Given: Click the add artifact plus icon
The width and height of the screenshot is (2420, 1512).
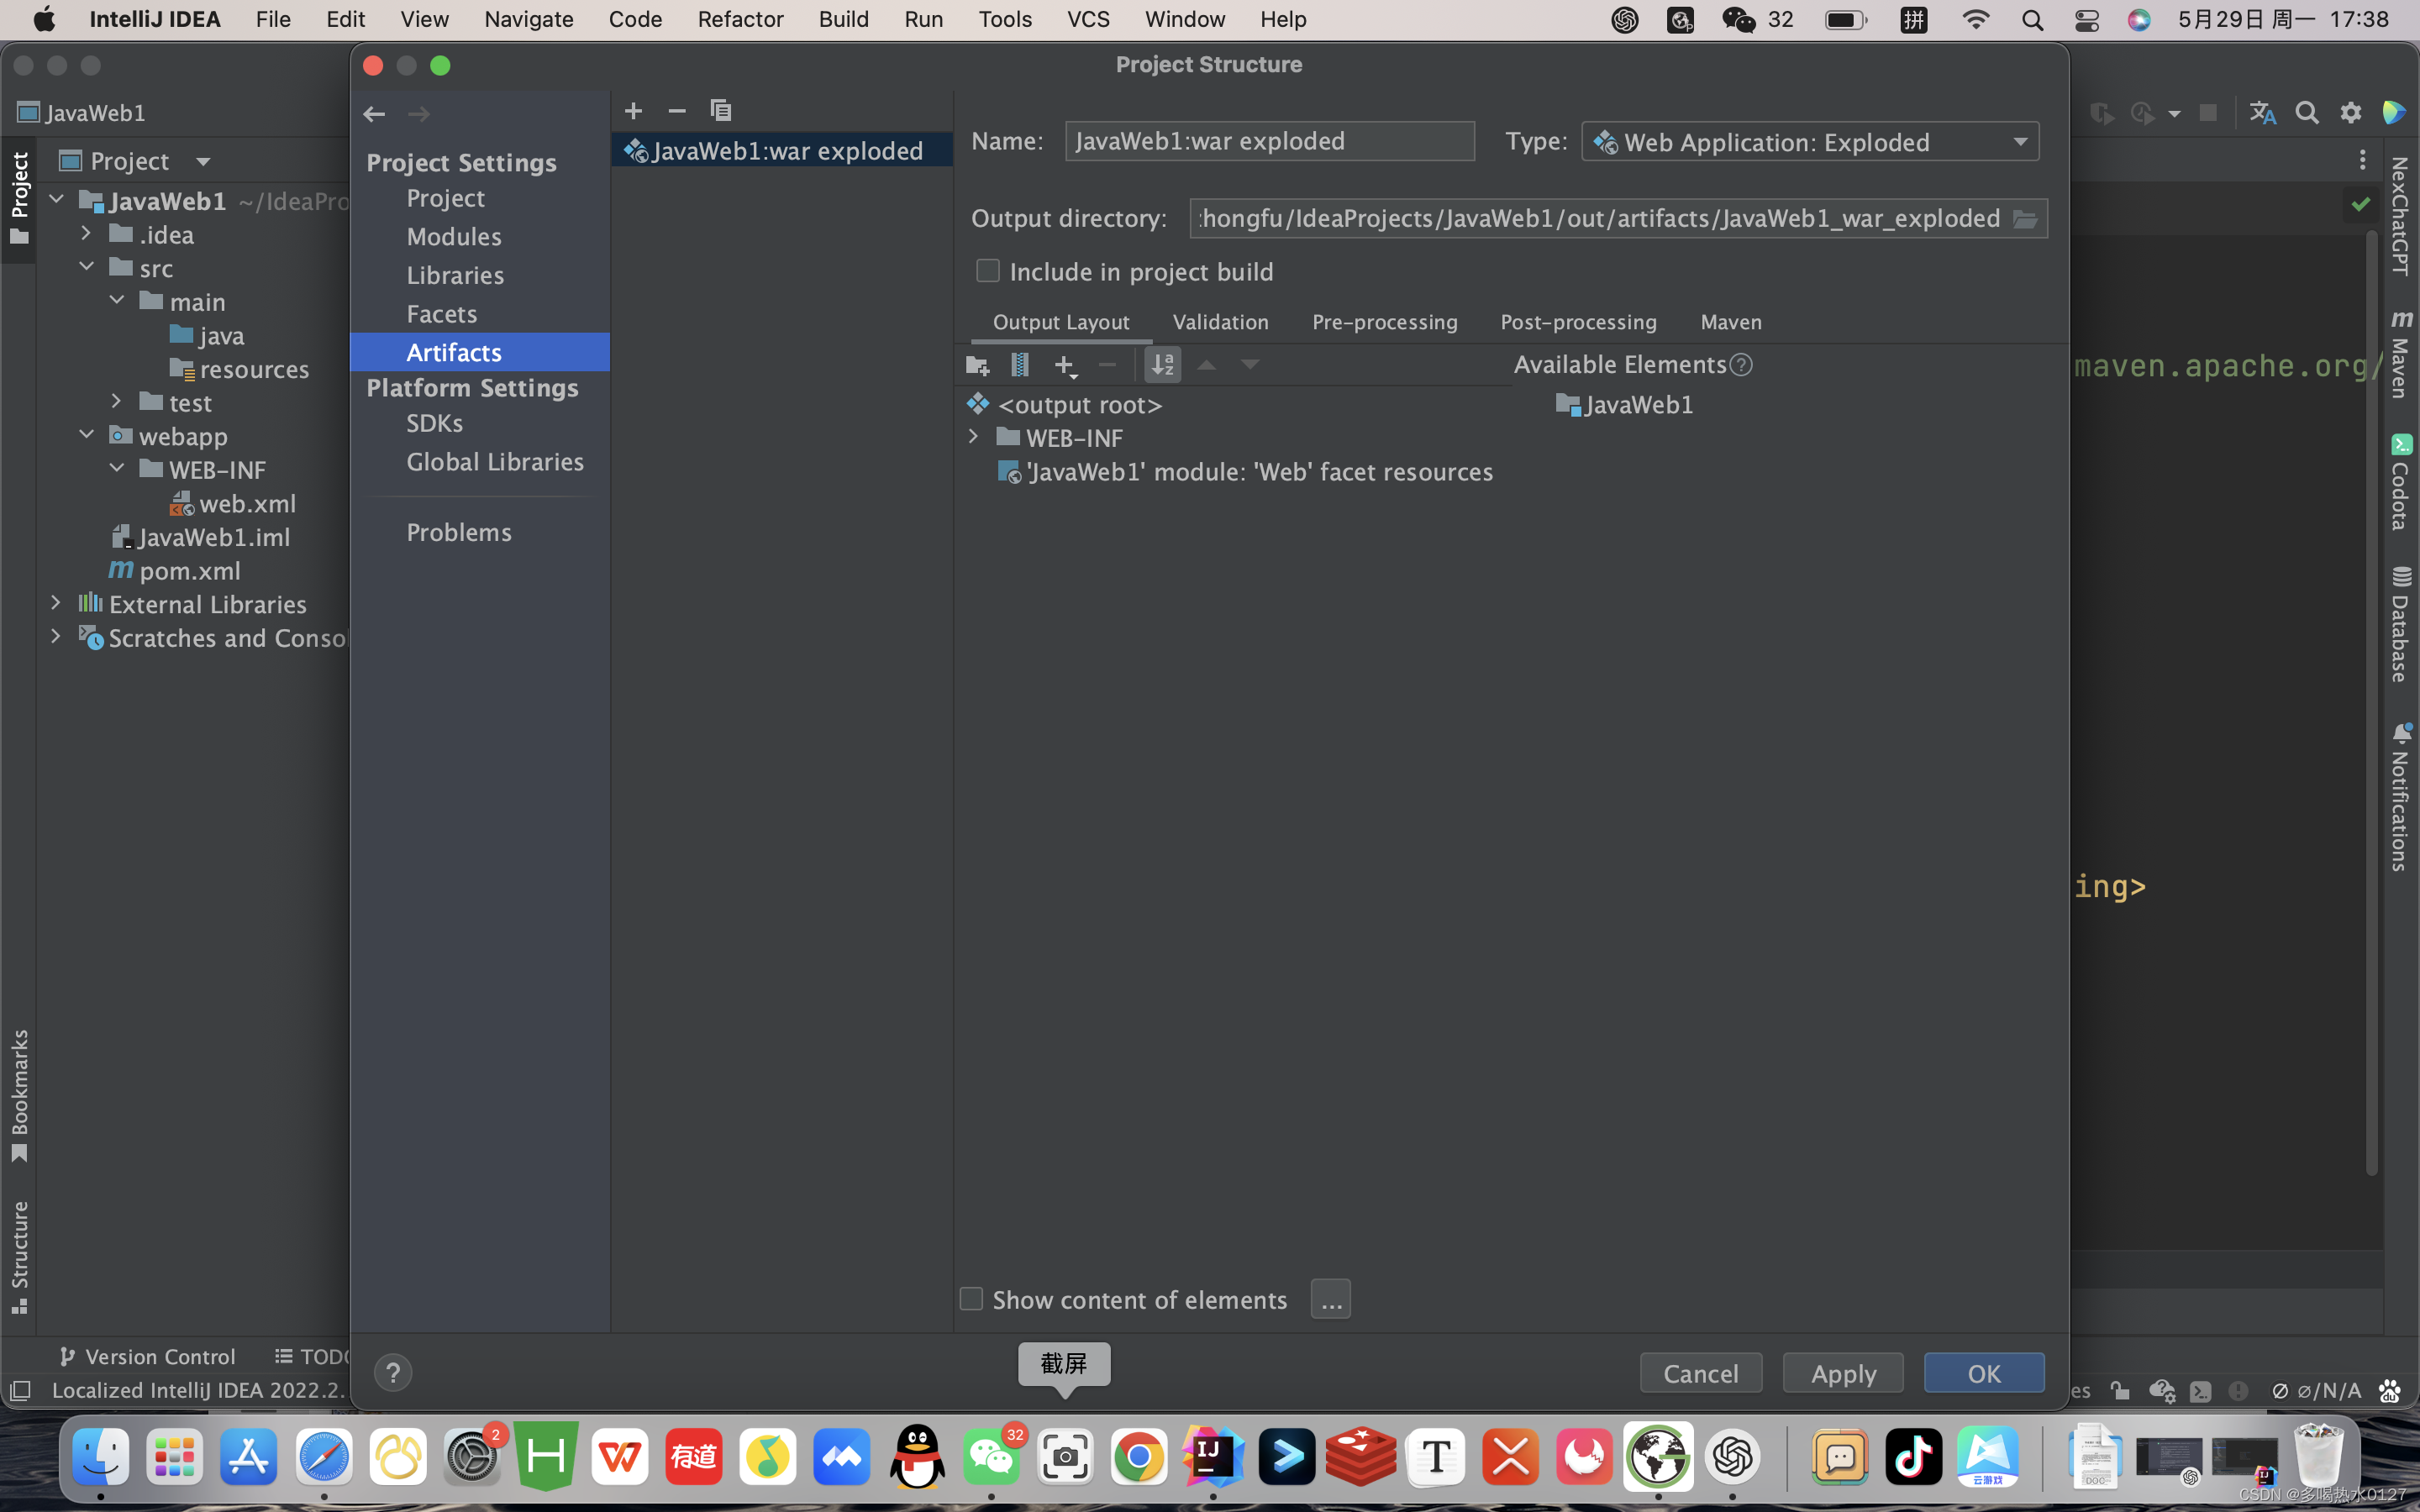Looking at the screenshot, I should (633, 111).
